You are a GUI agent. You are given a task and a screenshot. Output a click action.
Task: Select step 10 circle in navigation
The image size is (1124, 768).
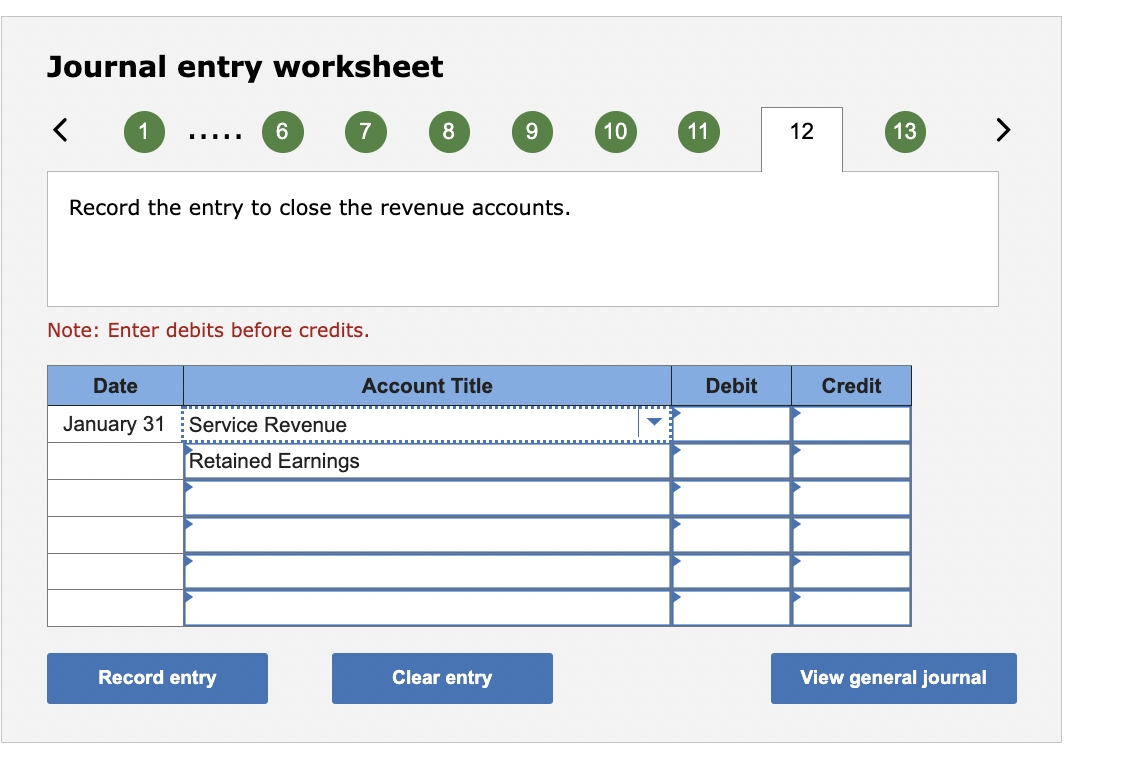point(615,131)
